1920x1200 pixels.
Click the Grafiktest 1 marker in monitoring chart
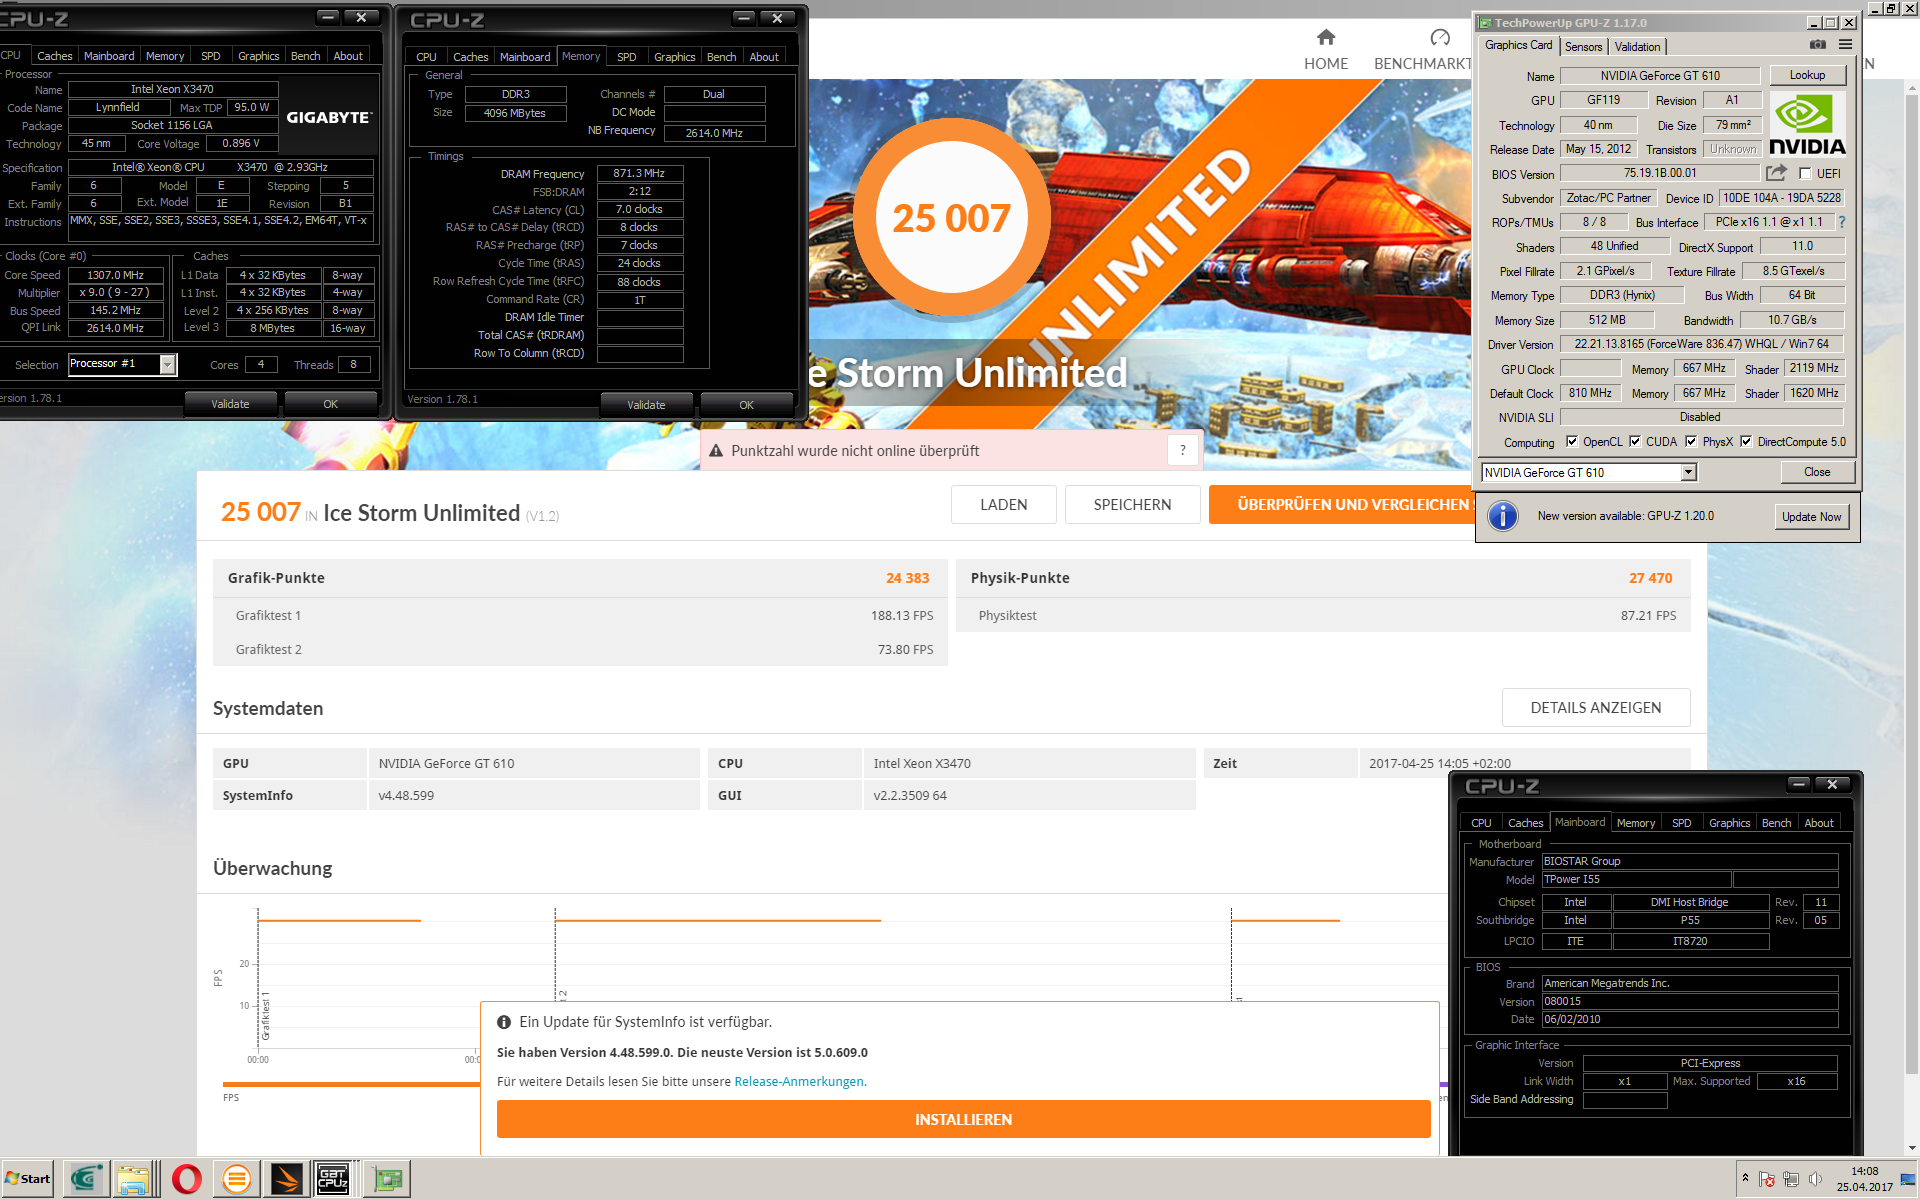tap(266, 1017)
